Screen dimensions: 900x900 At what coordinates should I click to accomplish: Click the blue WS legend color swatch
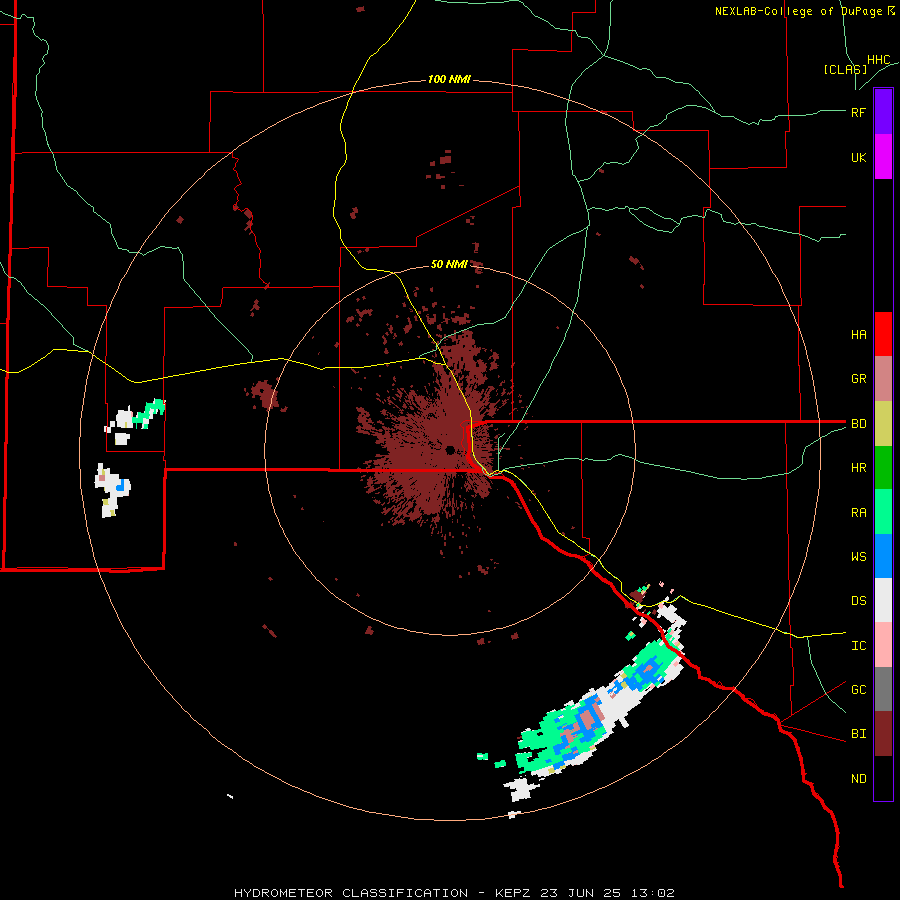(883, 556)
